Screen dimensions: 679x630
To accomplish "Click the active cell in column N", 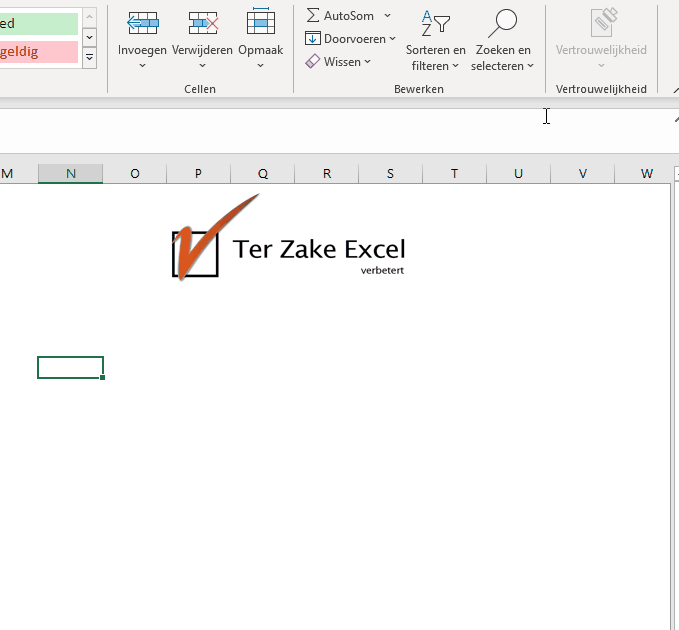I will point(71,367).
